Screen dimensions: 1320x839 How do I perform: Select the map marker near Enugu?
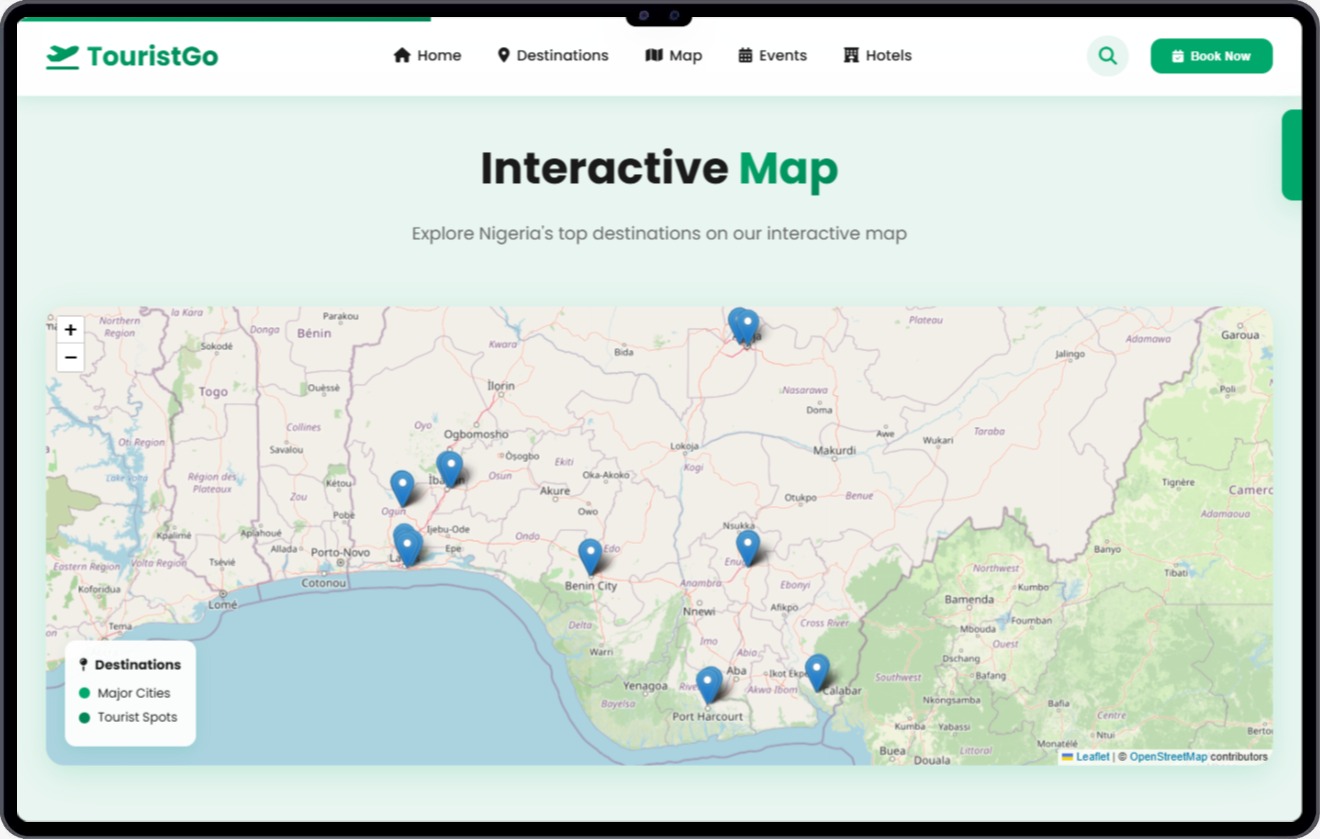748,548
